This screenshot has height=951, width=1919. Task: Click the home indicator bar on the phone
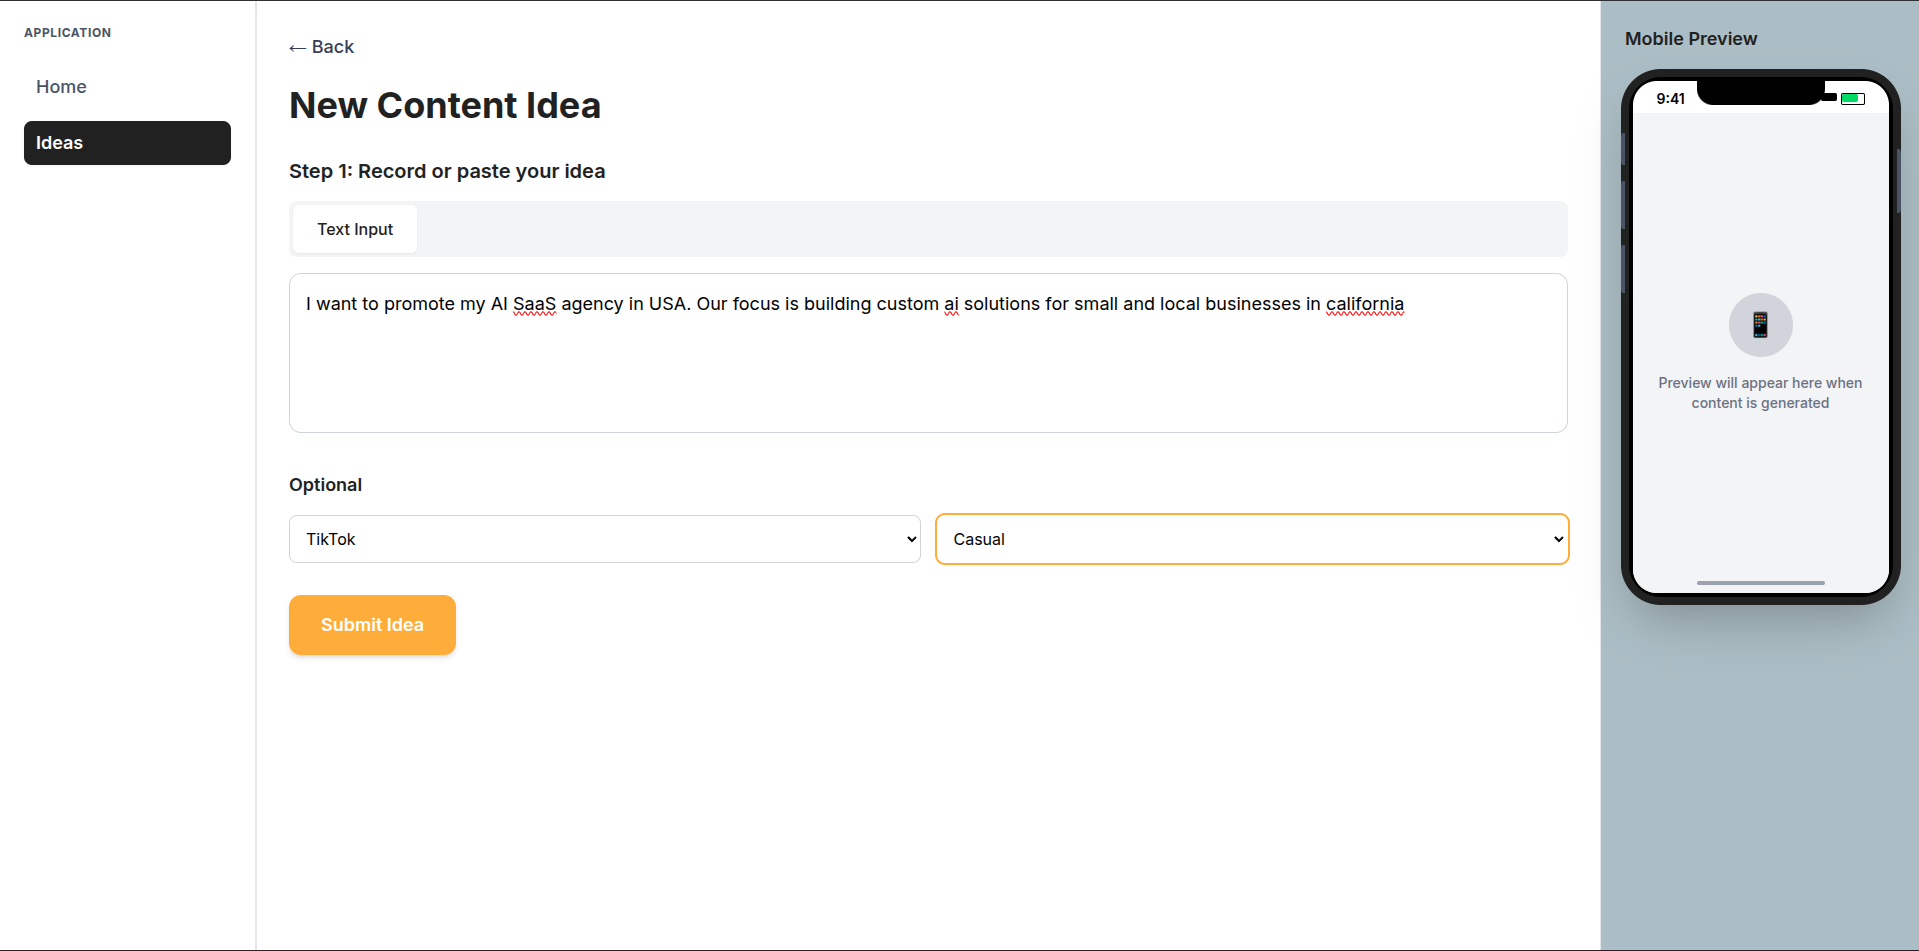coord(1760,582)
